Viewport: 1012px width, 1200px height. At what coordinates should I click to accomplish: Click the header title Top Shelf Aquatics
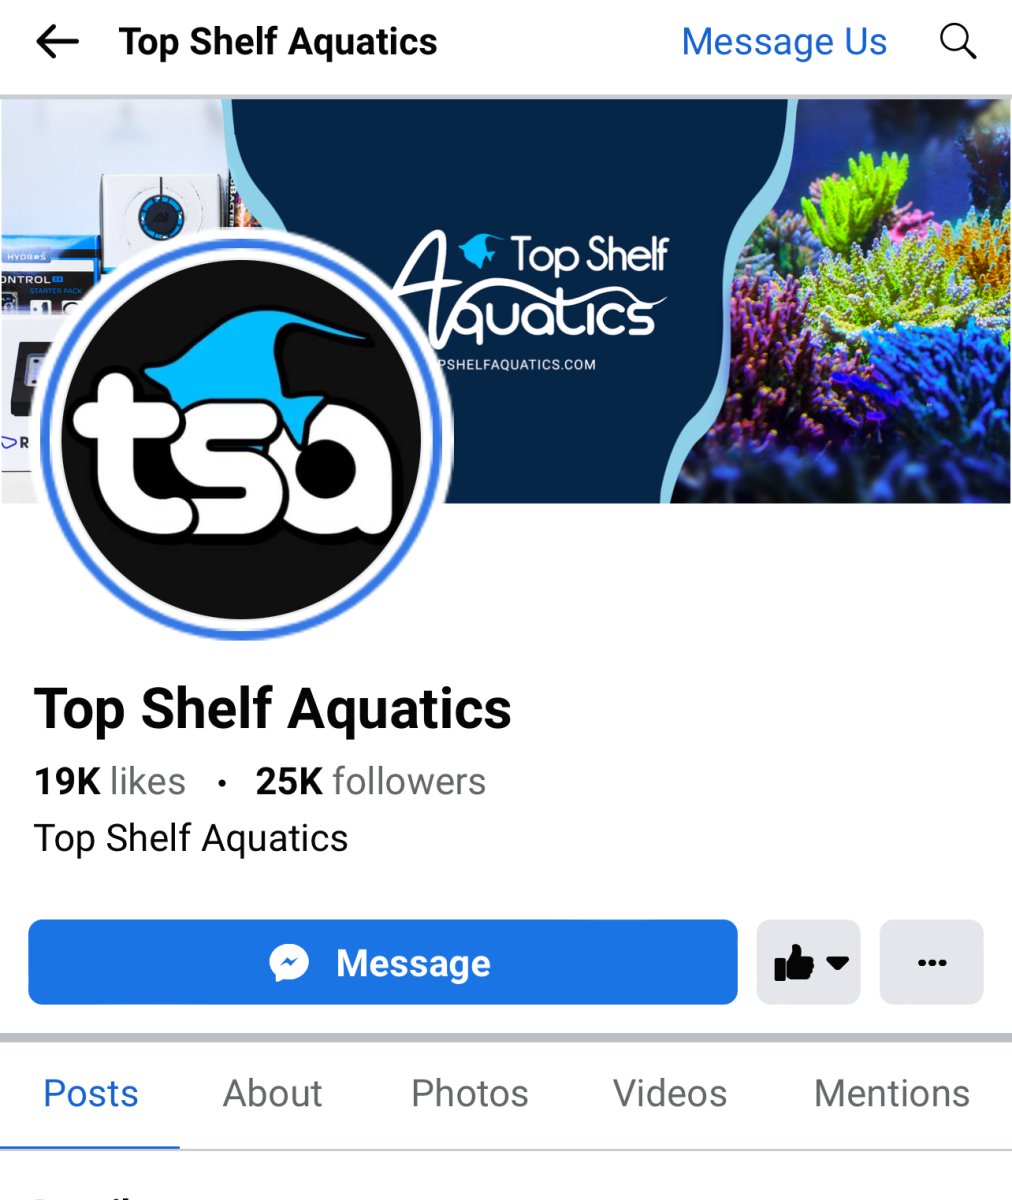[x=278, y=42]
